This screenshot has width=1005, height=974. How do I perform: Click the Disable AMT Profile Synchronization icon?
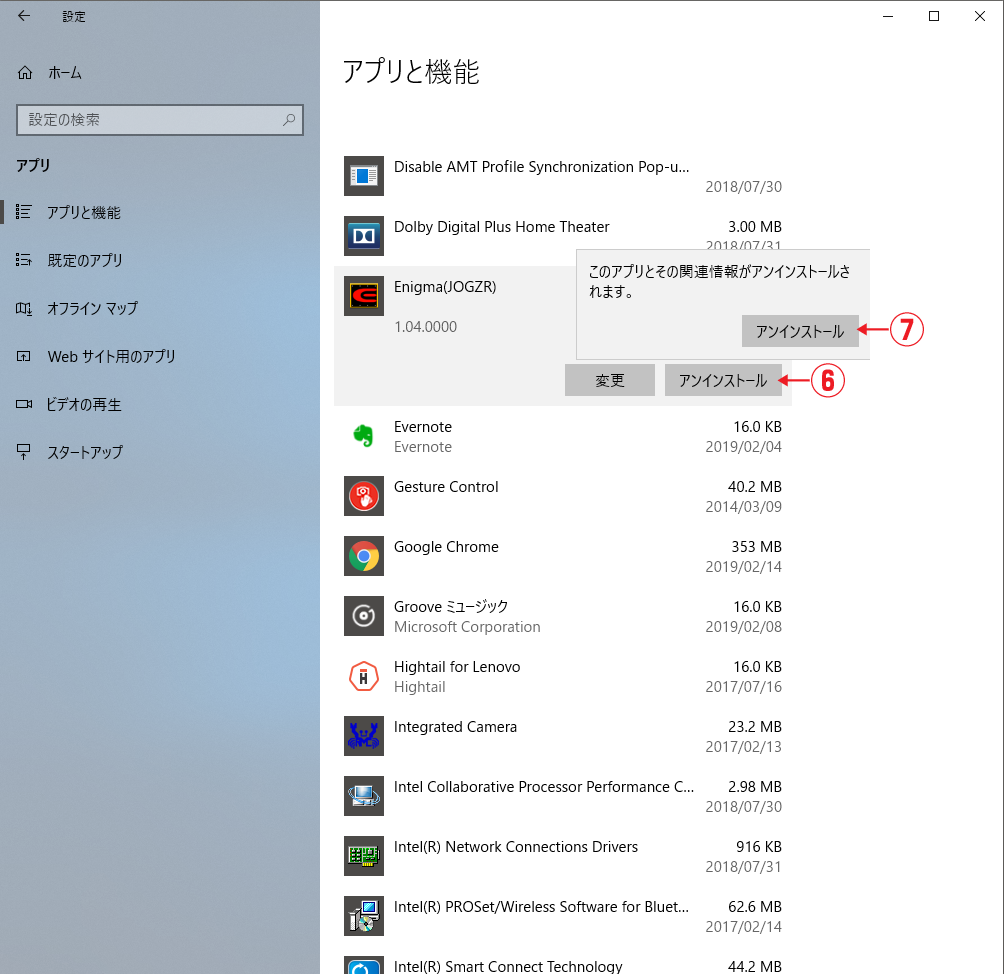(363, 176)
